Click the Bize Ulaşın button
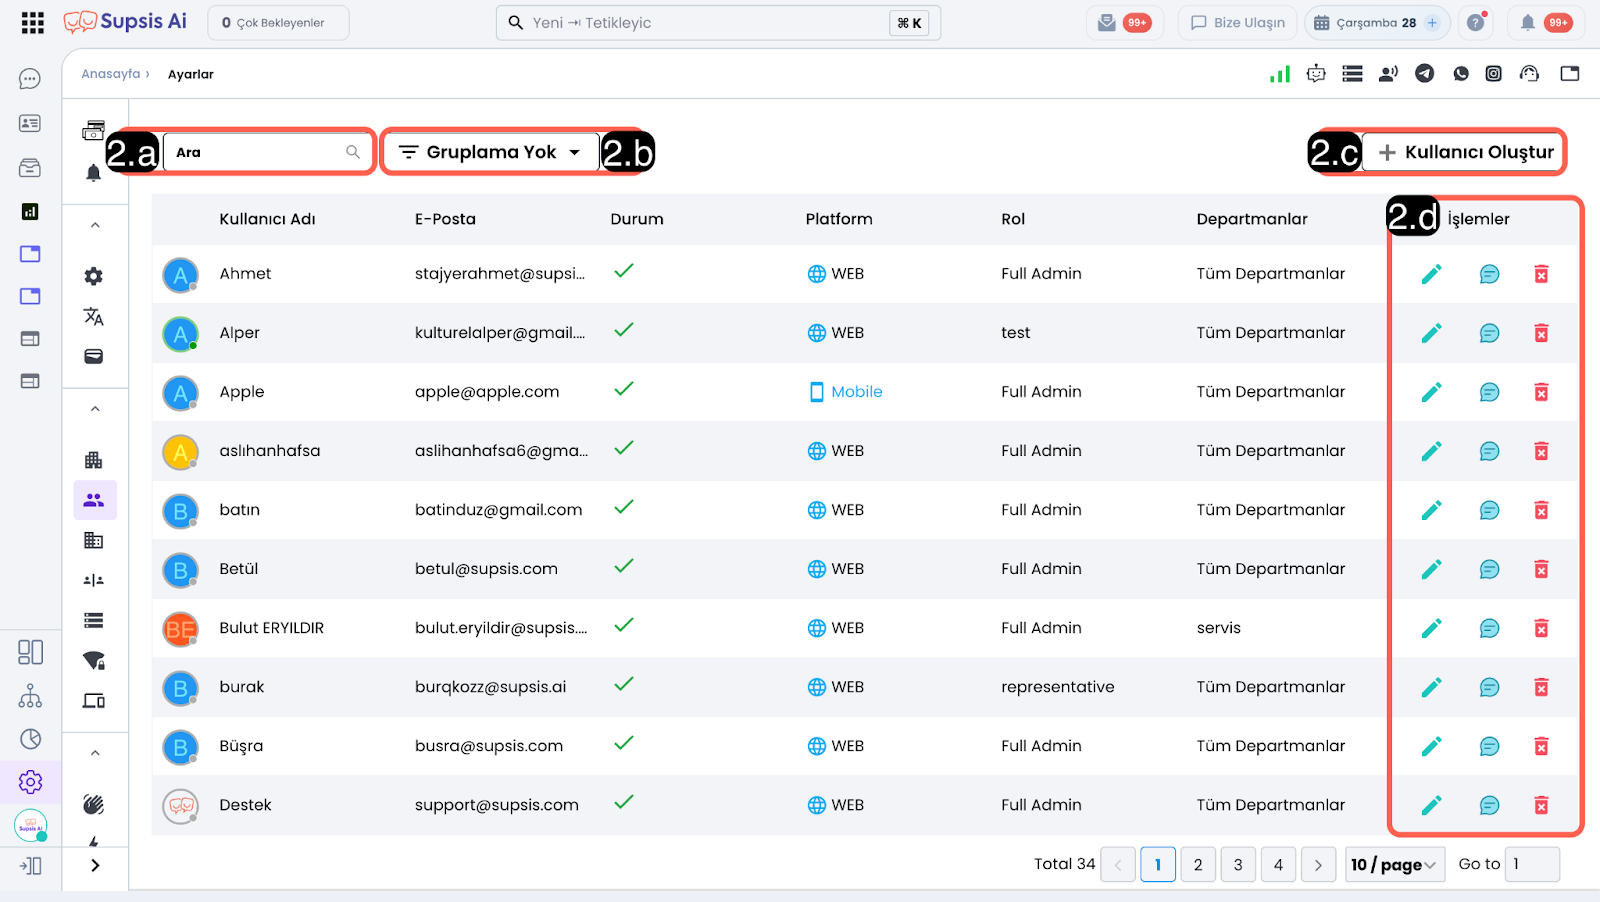The width and height of the screenshot is (1600, 902). 1238,23
